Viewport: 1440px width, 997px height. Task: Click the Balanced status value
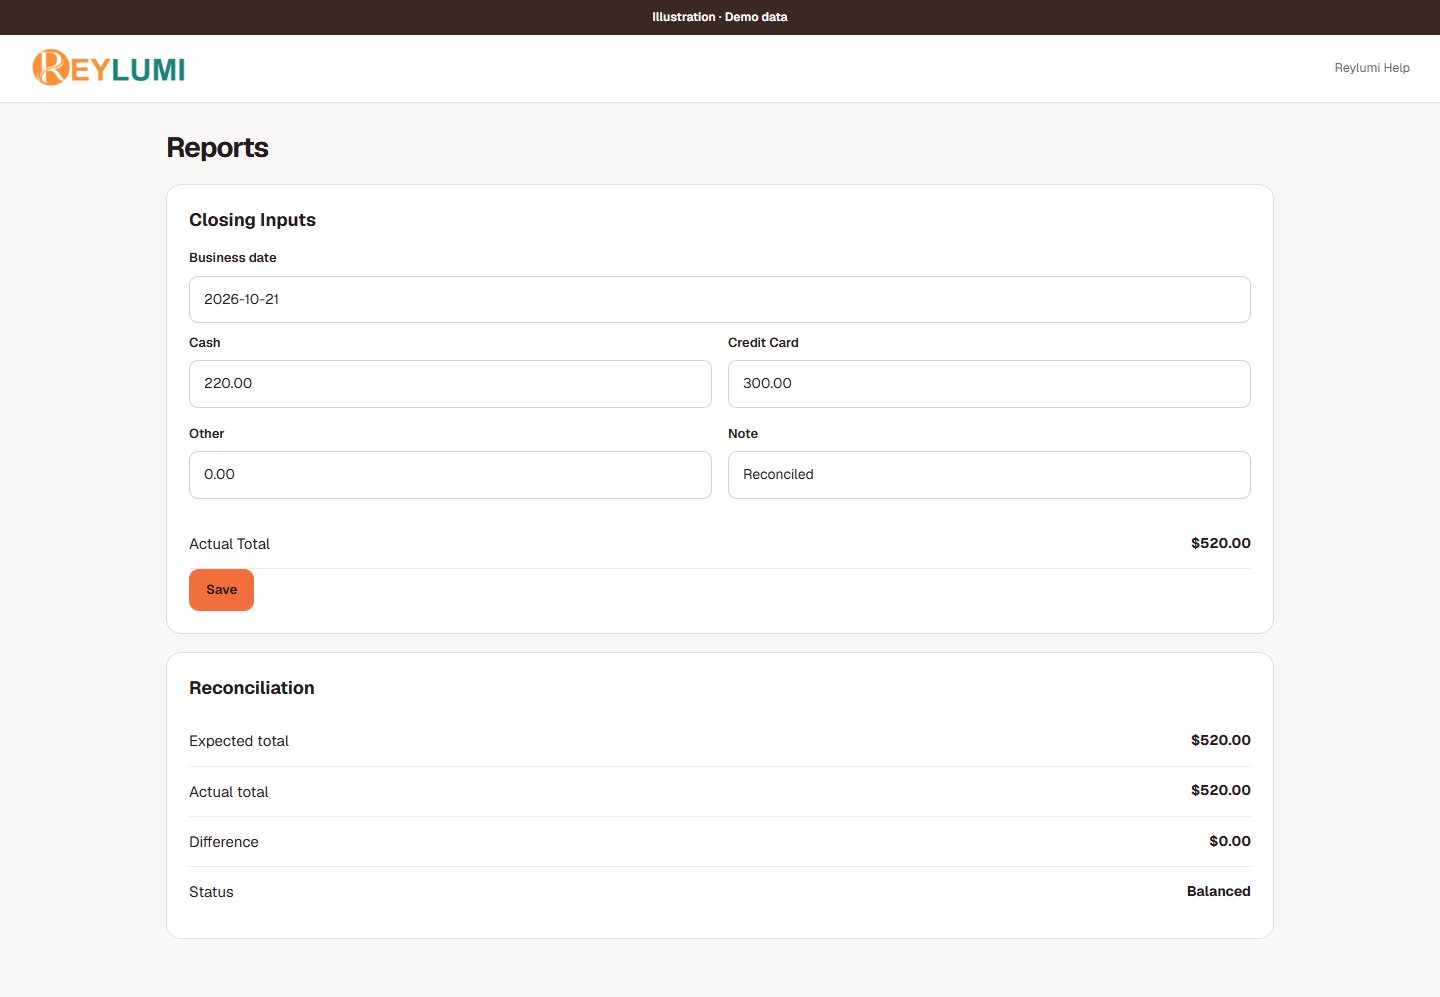click(1219, 891)
